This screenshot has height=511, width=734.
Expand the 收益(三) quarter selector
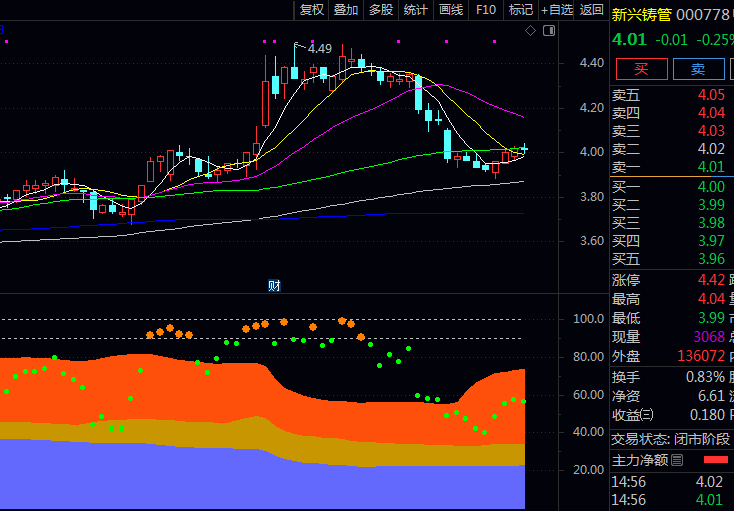click(x=647, y=415)
